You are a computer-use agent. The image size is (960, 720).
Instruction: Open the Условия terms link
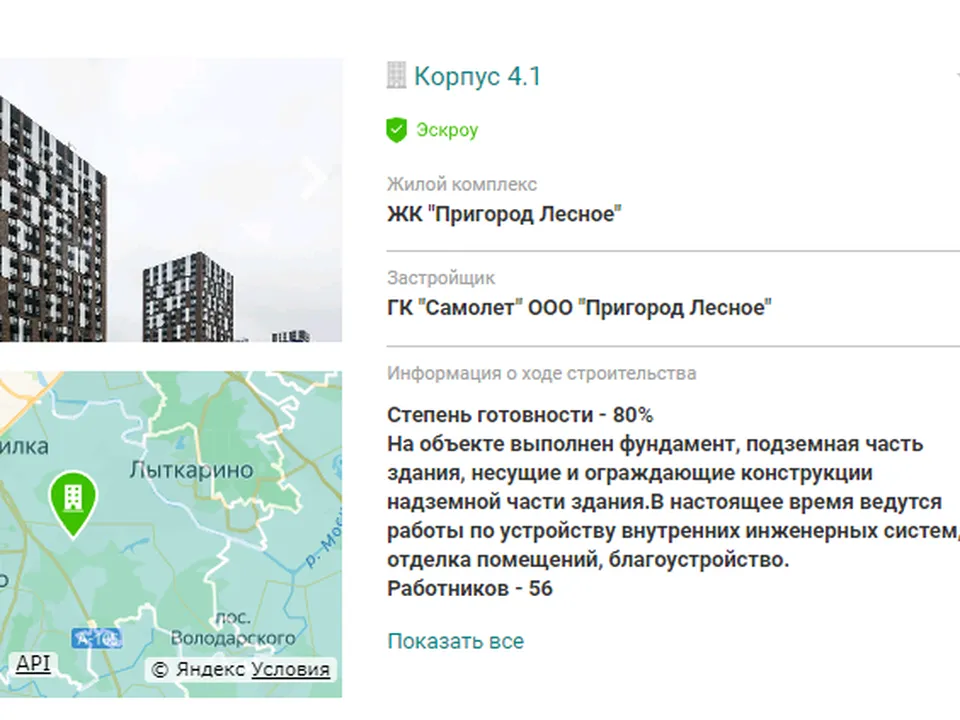coord(291,670)
